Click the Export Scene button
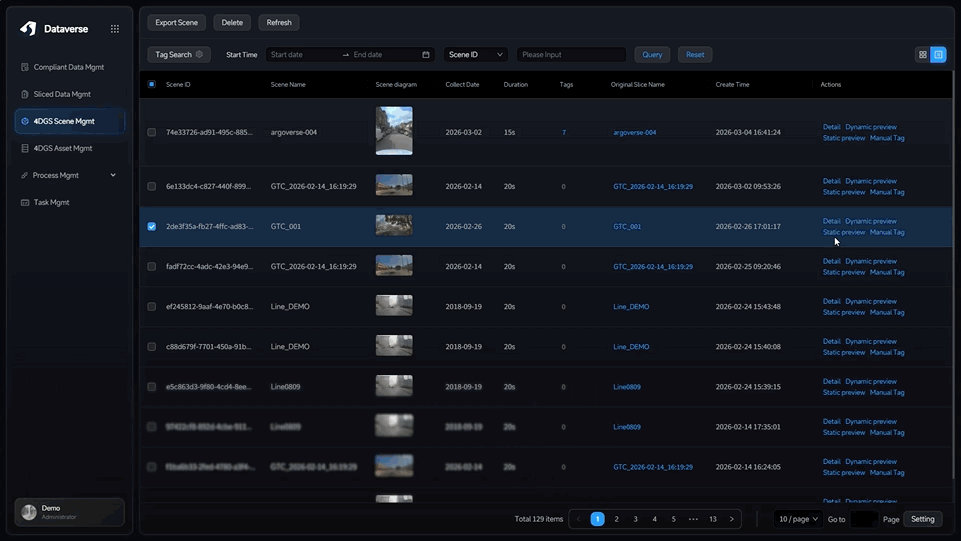Viewport: 961px width, 541px height. pos(177,22)
